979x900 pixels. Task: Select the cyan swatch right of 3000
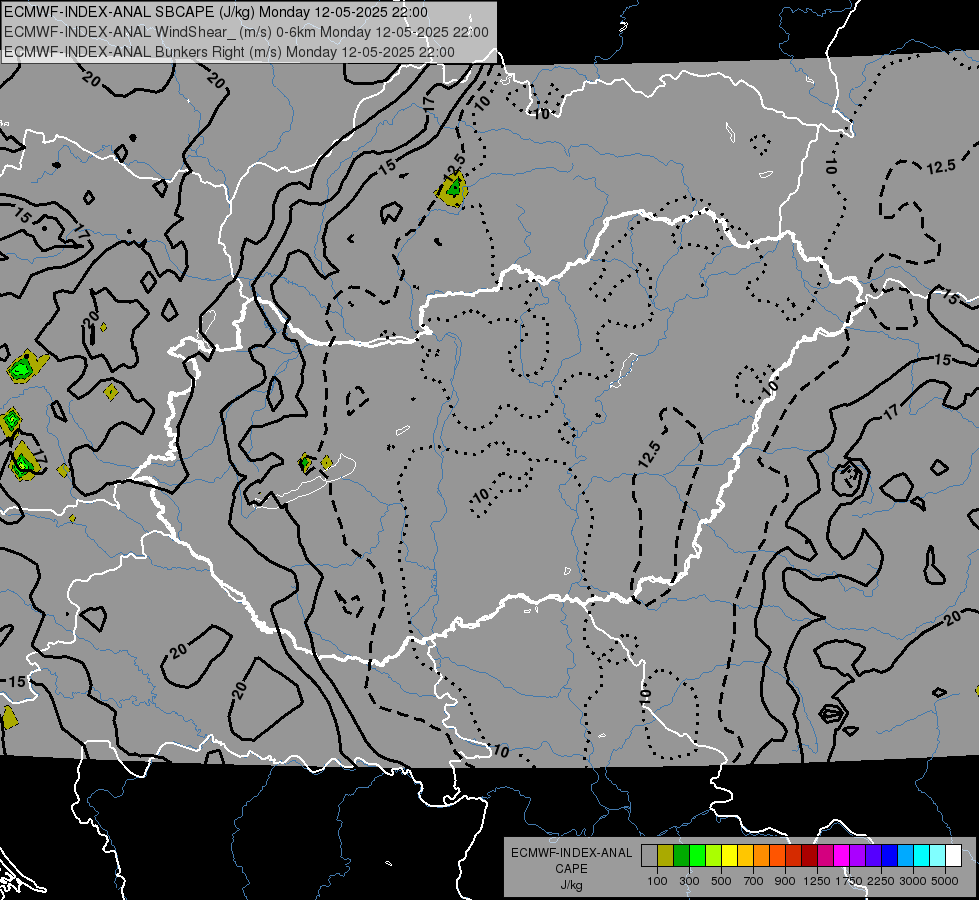coord(922,855)
